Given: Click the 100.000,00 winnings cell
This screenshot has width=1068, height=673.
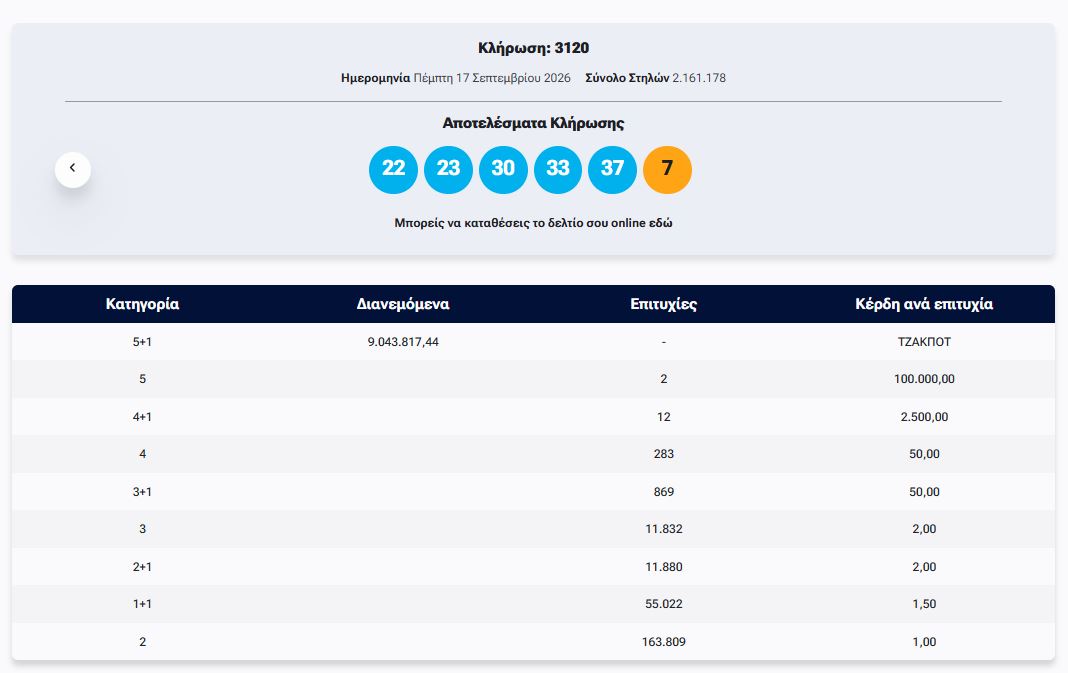Looking at the screenshot, I should pyautogui.click(x=924, y=379).
